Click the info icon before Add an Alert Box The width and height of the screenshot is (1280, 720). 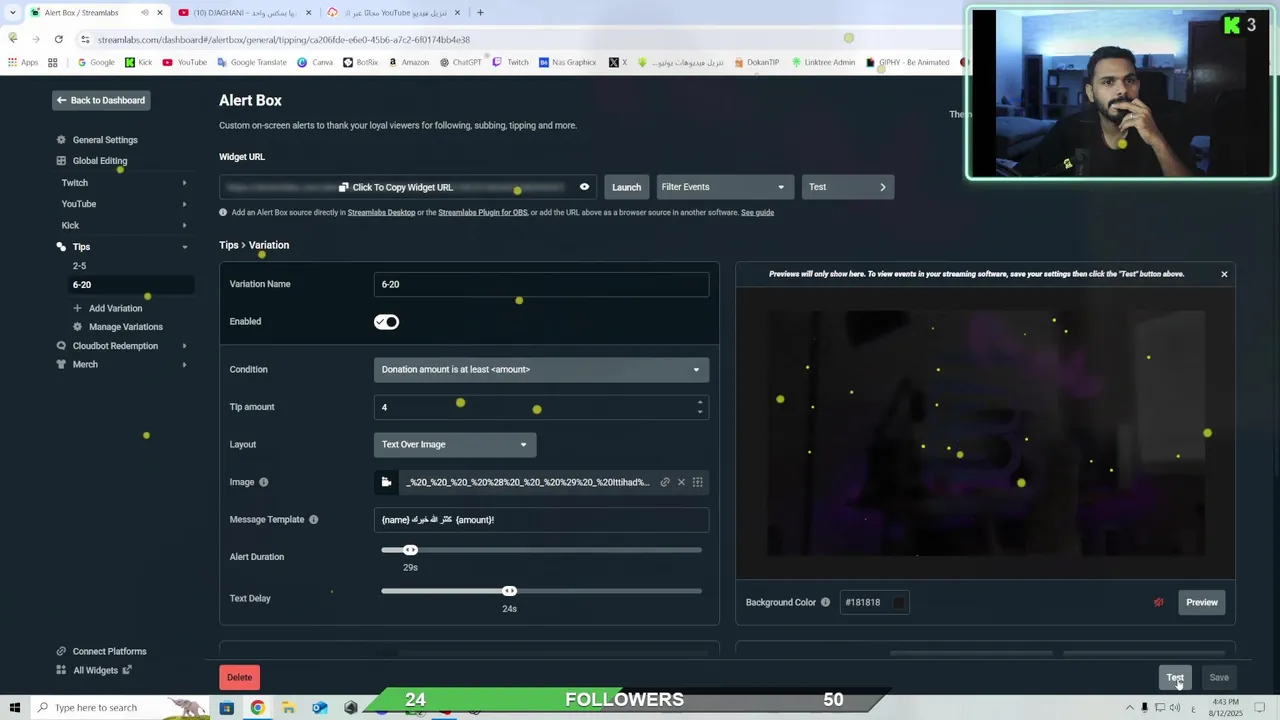click(x=223, y=212)
